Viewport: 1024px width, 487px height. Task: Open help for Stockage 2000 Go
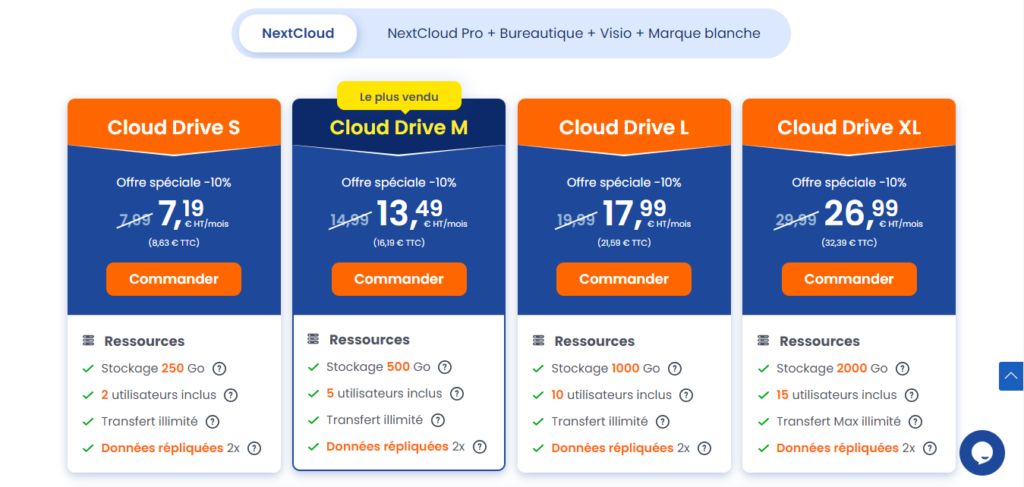902,369
